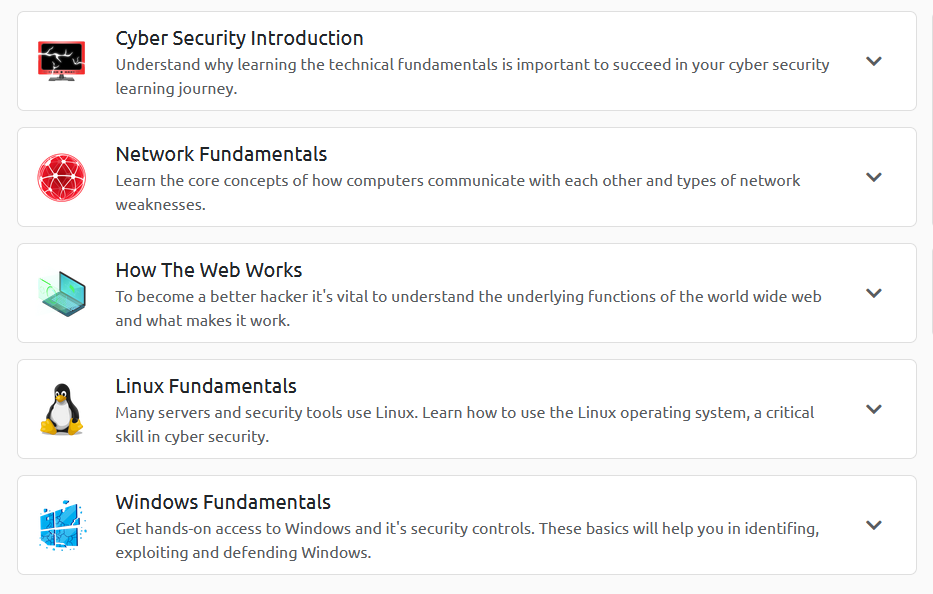Expand the Cyber Security Introduction chevron
The image size is (933, 594).
coord(874,61)
